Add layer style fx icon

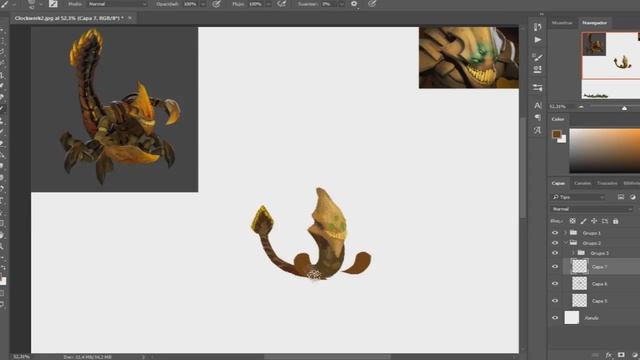[x=609, y=355]
